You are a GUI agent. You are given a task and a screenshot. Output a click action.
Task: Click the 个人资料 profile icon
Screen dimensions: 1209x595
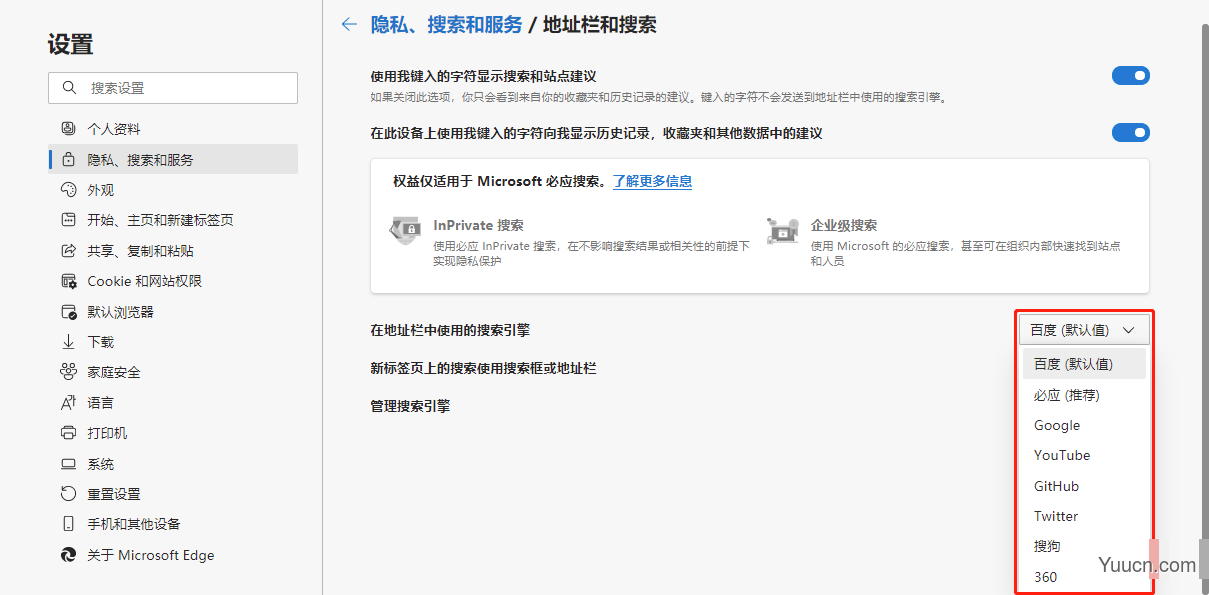(68, 129)
